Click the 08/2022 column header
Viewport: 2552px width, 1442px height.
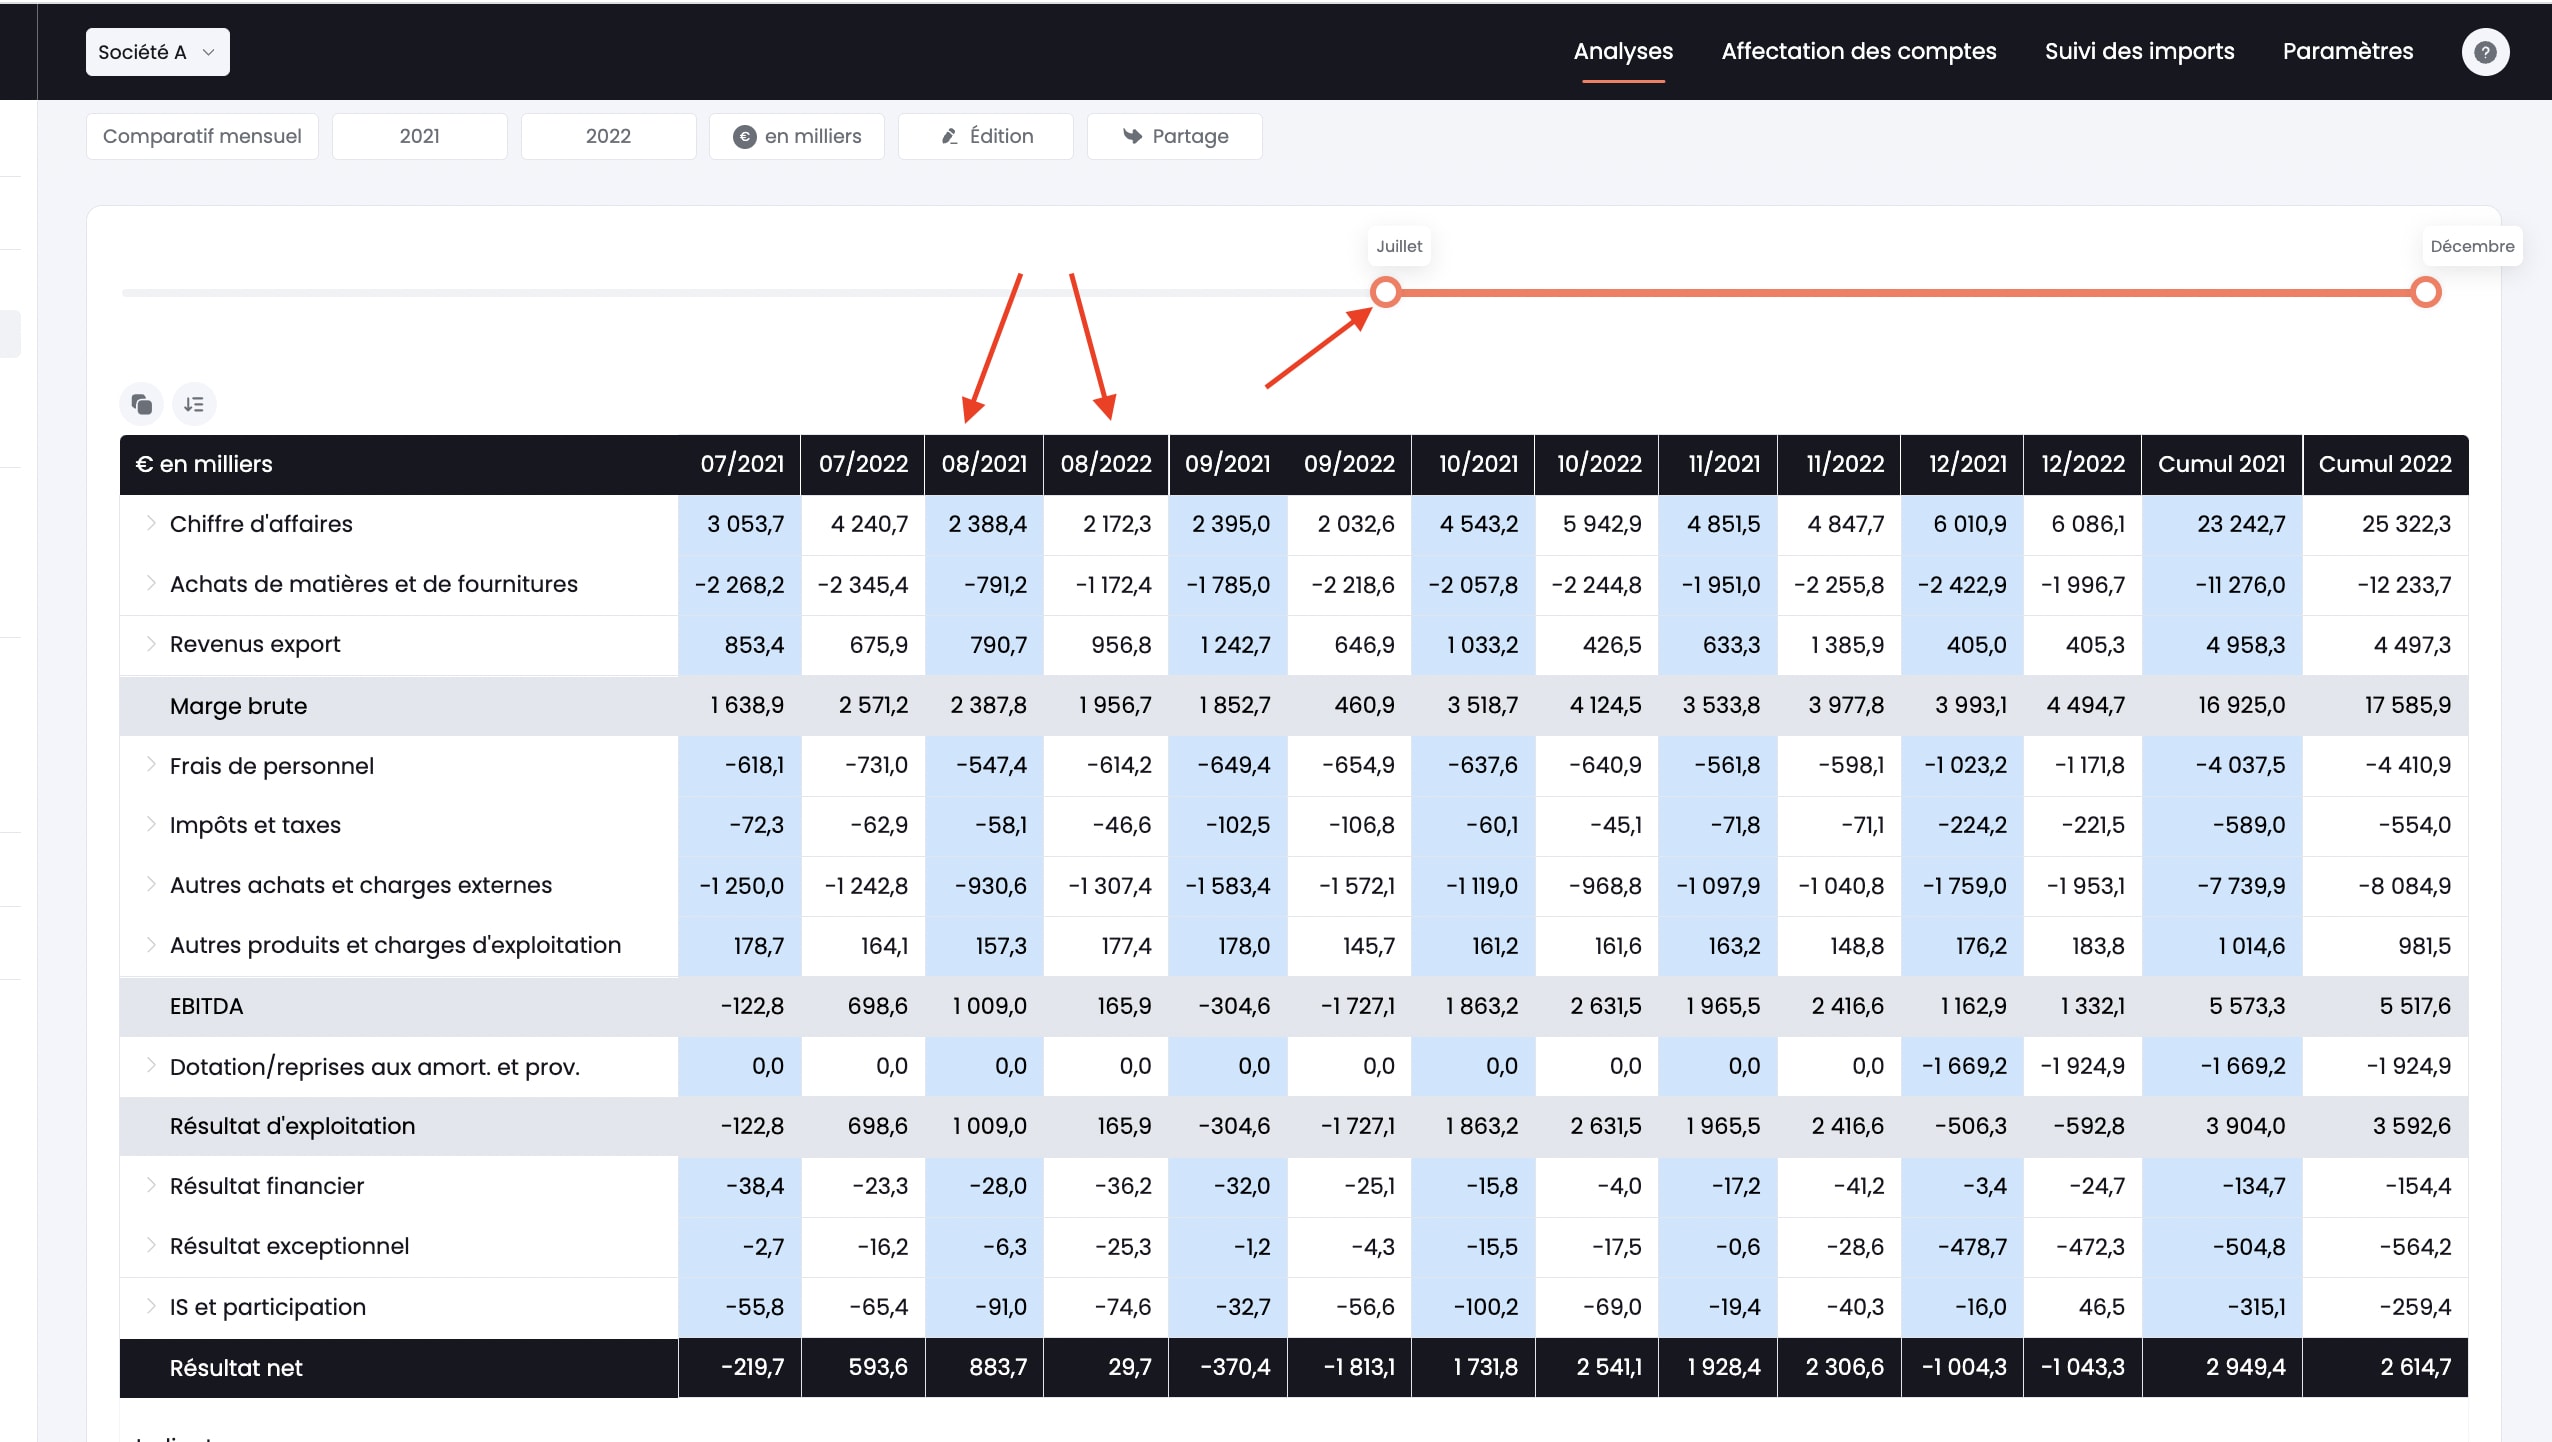pos(1106,464)
